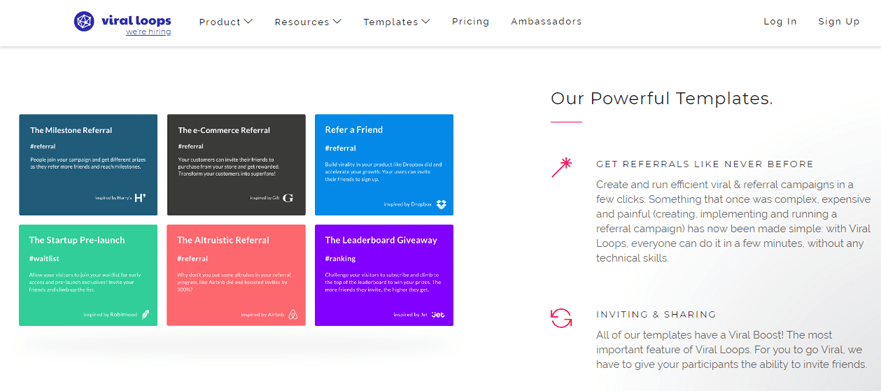Select The Startup Pre-launch template card

pyautogui.click(x=88, y=275)
